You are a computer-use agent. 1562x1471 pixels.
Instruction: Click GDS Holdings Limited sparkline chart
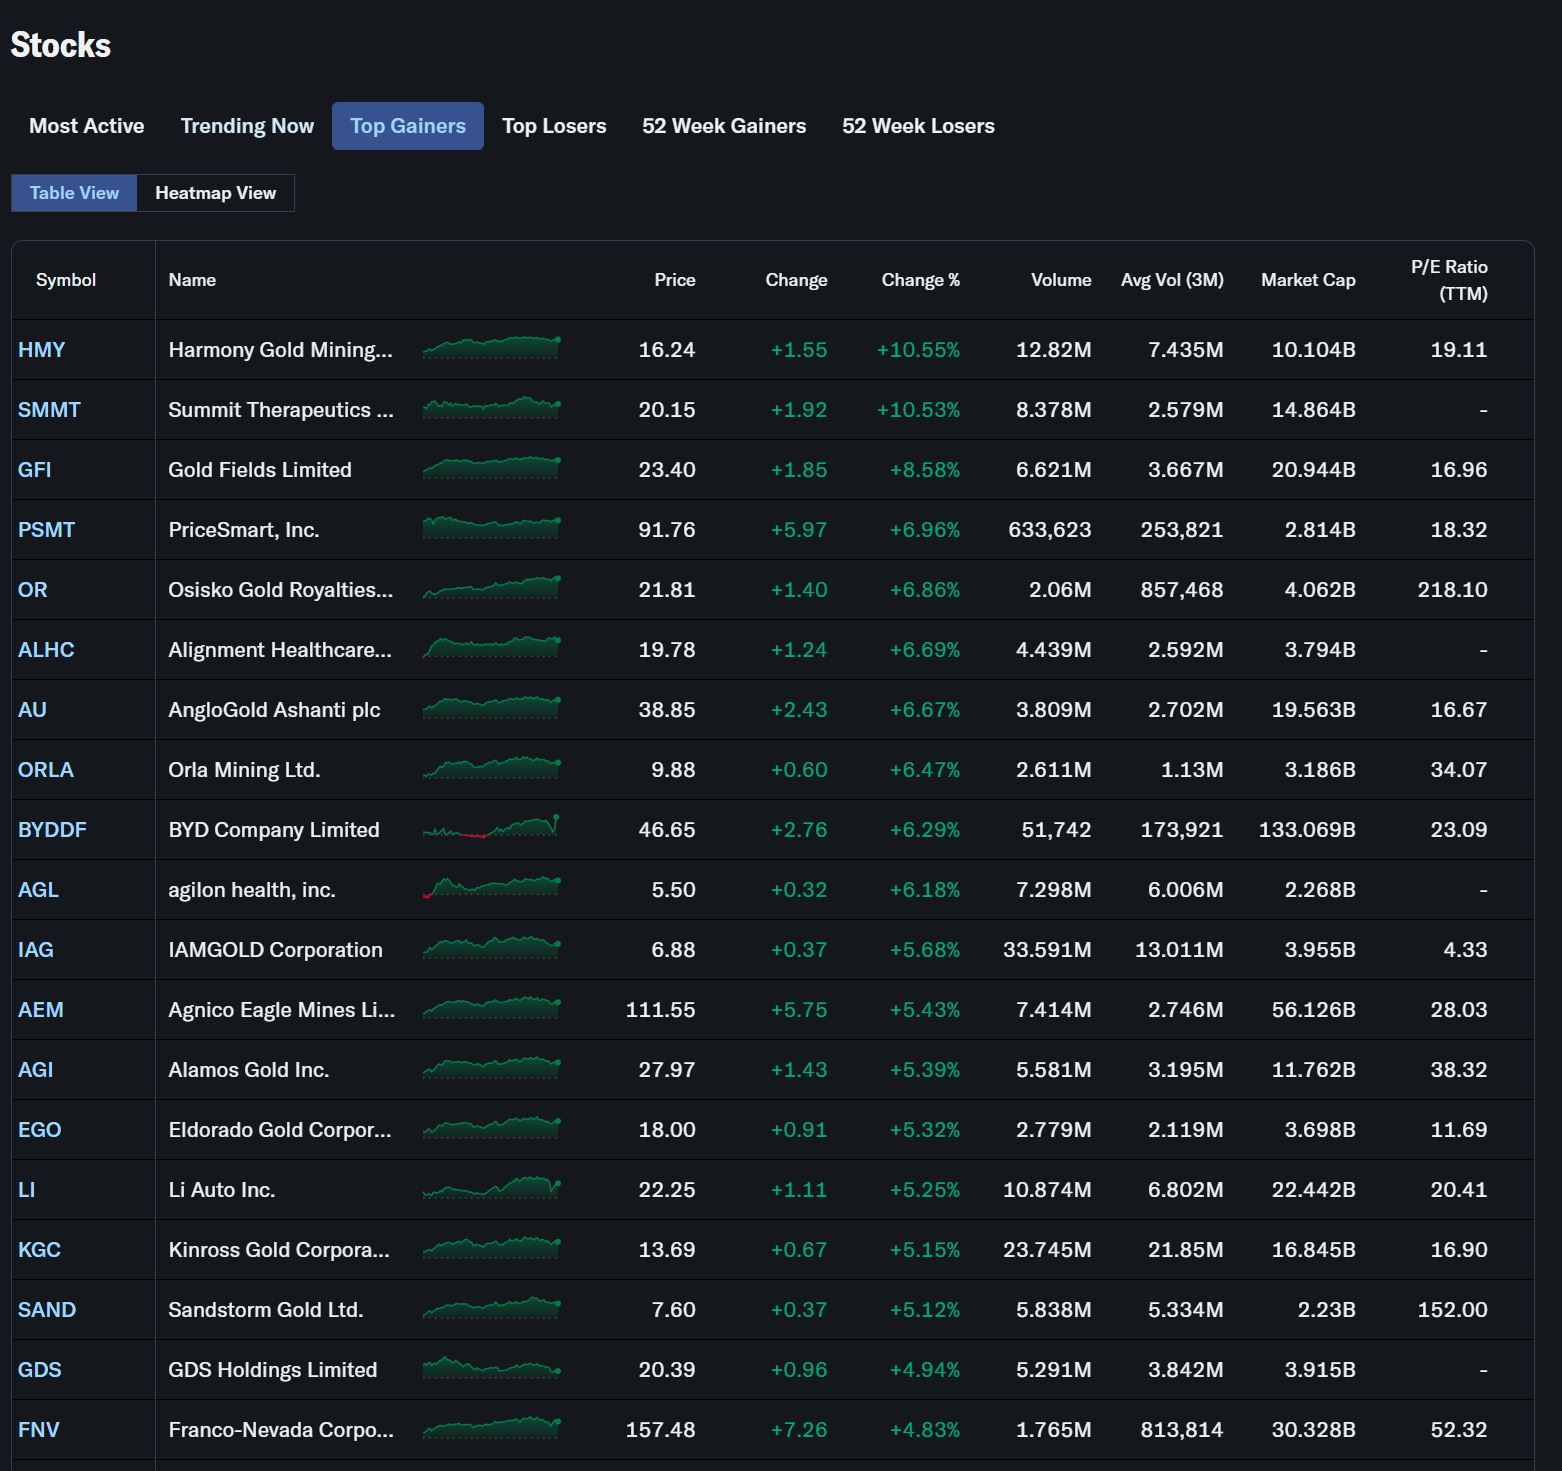coord(491,1367)
